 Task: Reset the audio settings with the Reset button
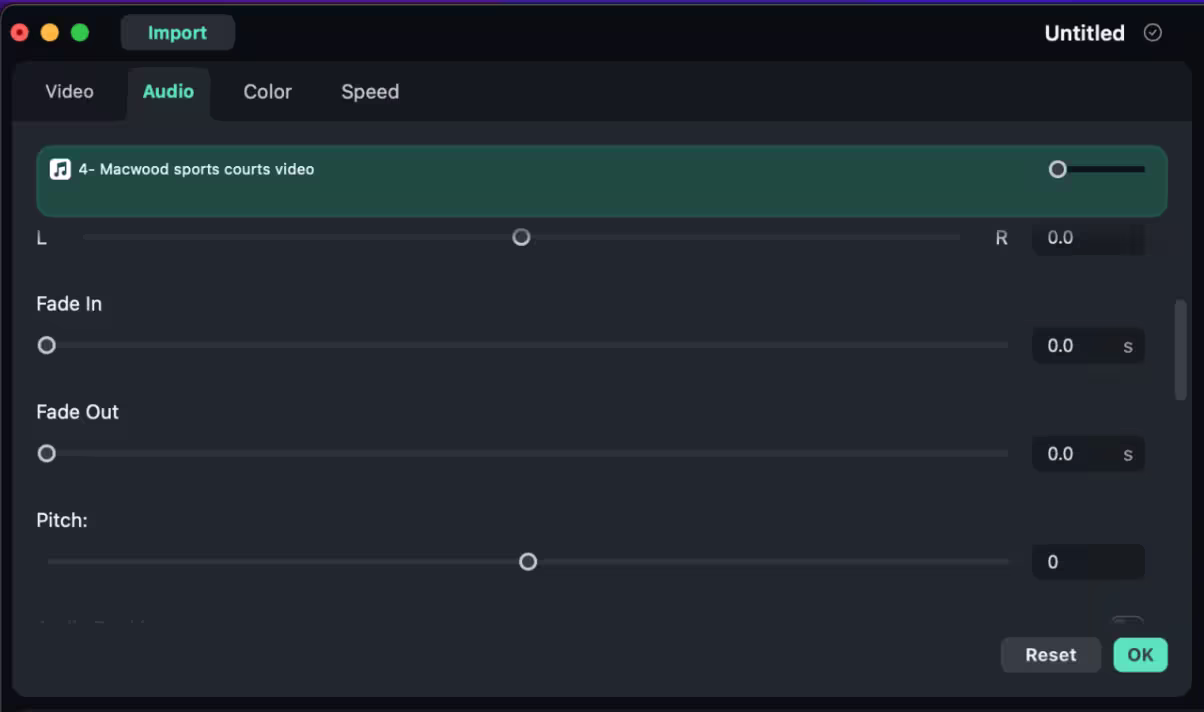coord(1050,655)
